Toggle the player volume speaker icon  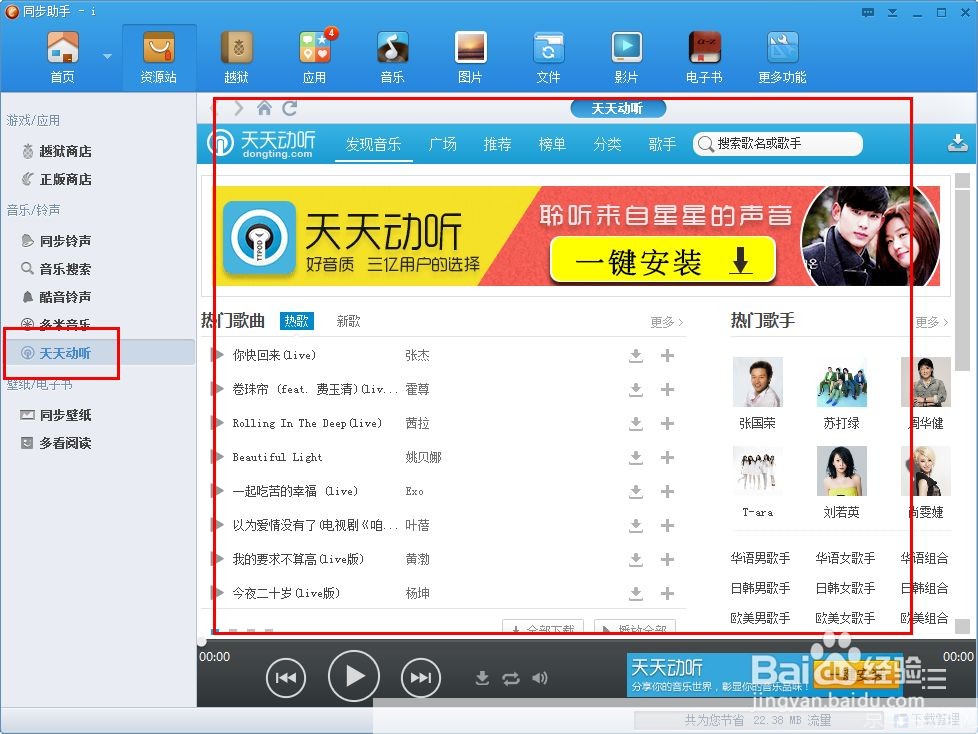pyautogui.click(x=540, y=678)
